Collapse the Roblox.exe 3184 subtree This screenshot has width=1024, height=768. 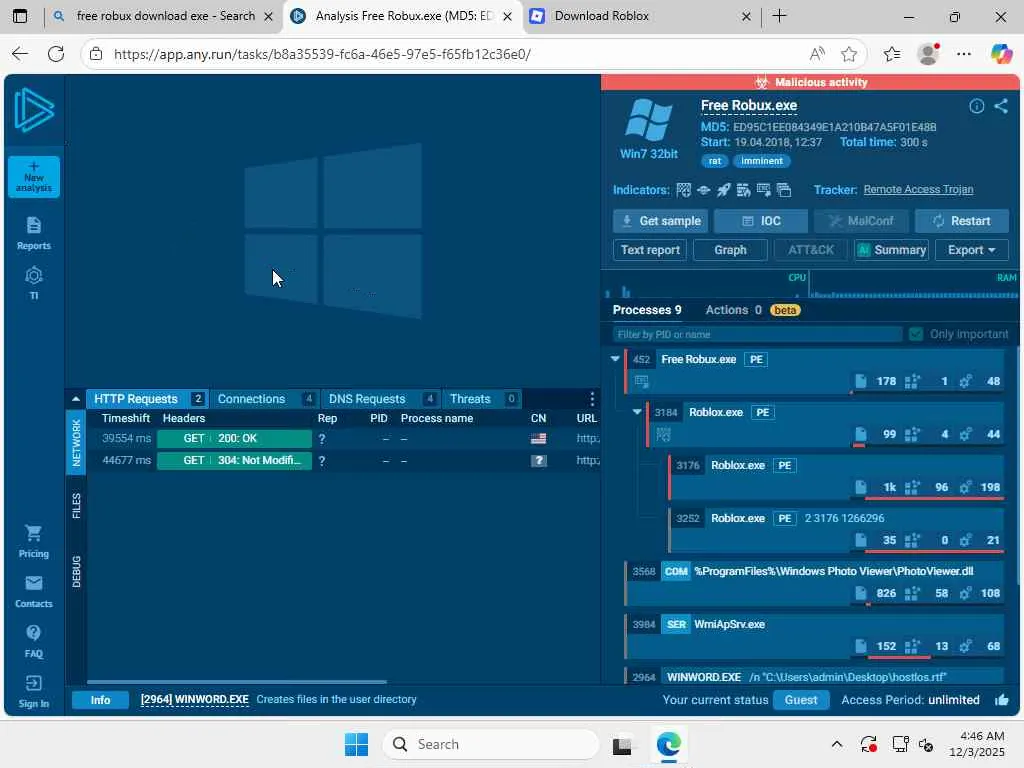(x=637, y=412)
